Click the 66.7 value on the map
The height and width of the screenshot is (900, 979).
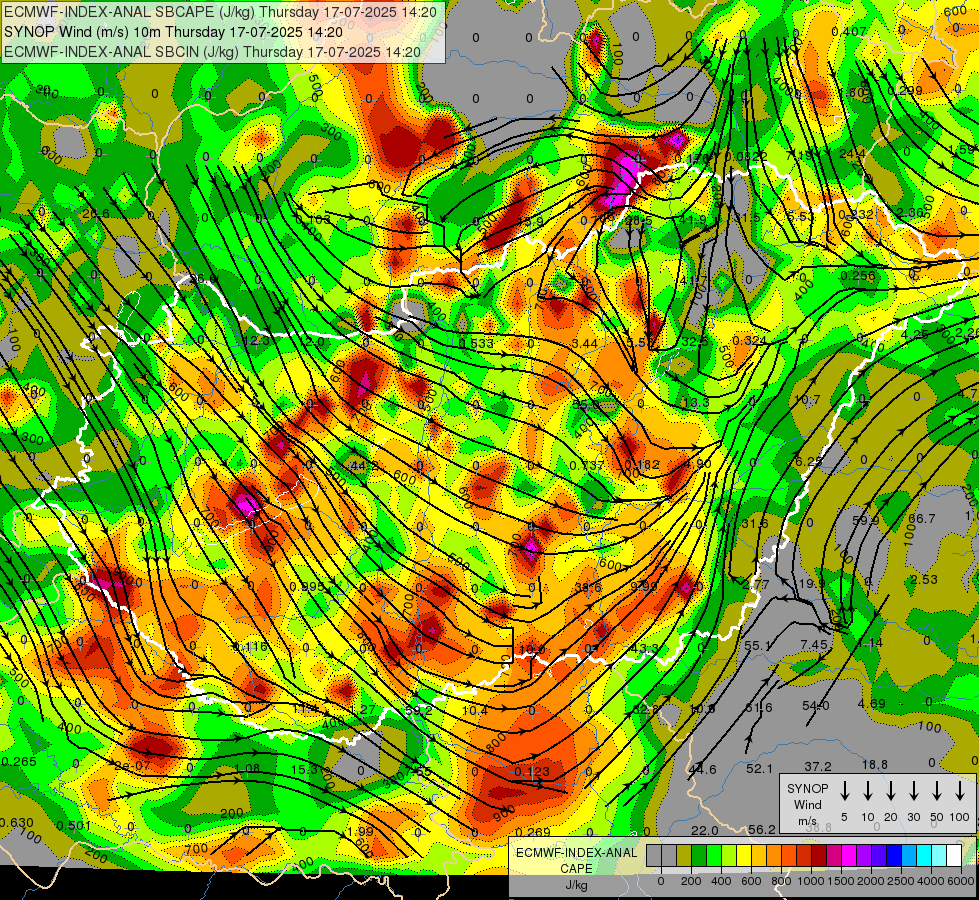(922, 518)
